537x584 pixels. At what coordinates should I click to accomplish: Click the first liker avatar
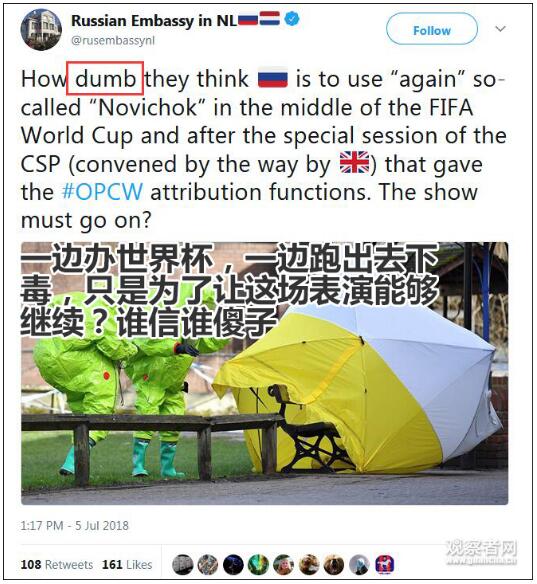point(182,565)
